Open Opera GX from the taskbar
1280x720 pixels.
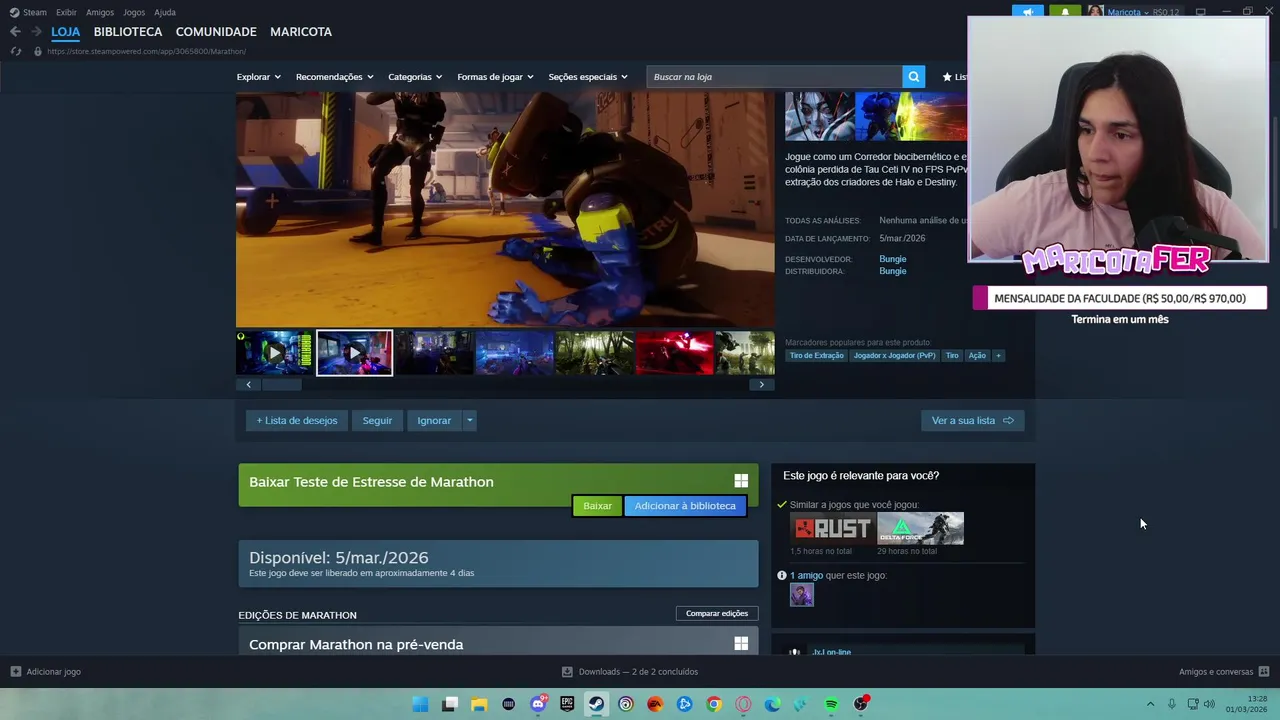[x=743, y=704]
